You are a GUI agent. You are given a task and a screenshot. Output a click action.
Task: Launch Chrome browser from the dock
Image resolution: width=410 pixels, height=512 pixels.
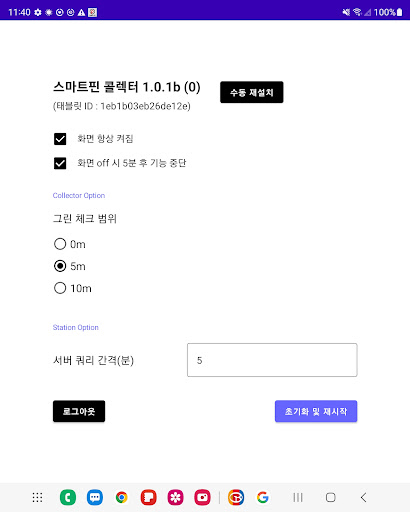pos(122,497)
